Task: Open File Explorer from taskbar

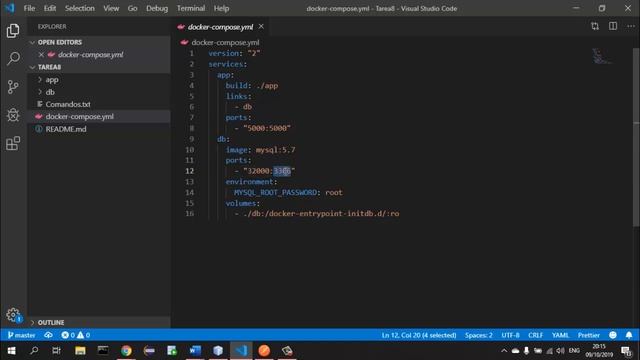Action: coord(80,351)
